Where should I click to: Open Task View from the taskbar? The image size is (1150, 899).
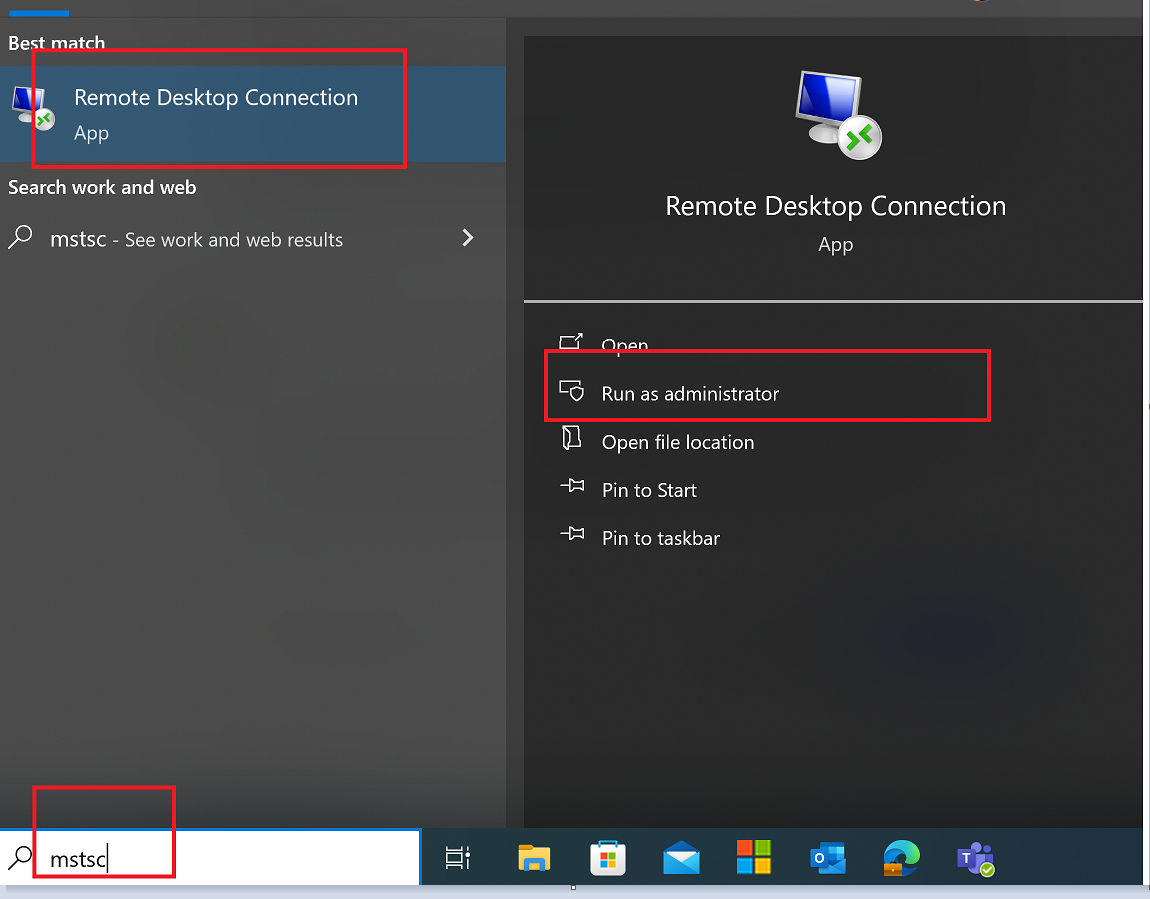(458, 857)
